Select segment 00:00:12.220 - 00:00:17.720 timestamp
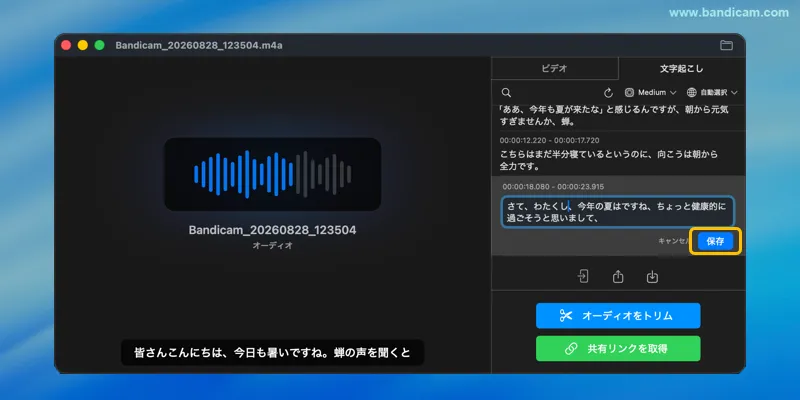The width and height of the screenshot is (800, 400). (x=549, y=140)
